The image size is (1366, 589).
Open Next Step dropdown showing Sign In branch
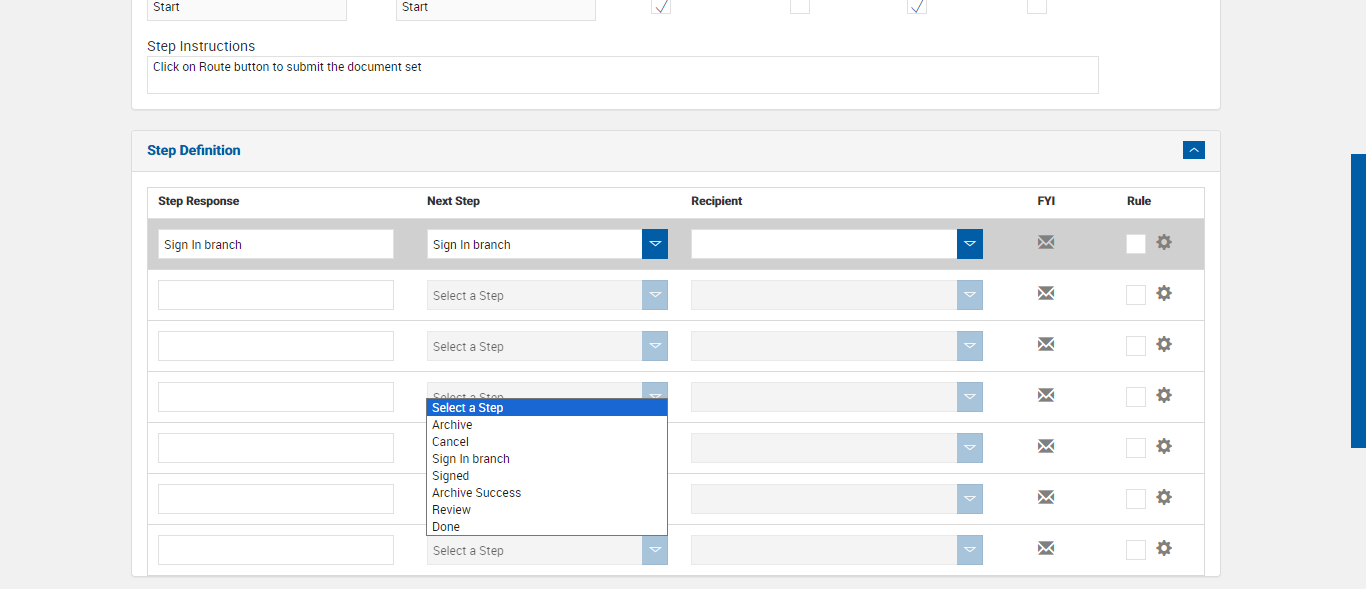click(654, 244)
